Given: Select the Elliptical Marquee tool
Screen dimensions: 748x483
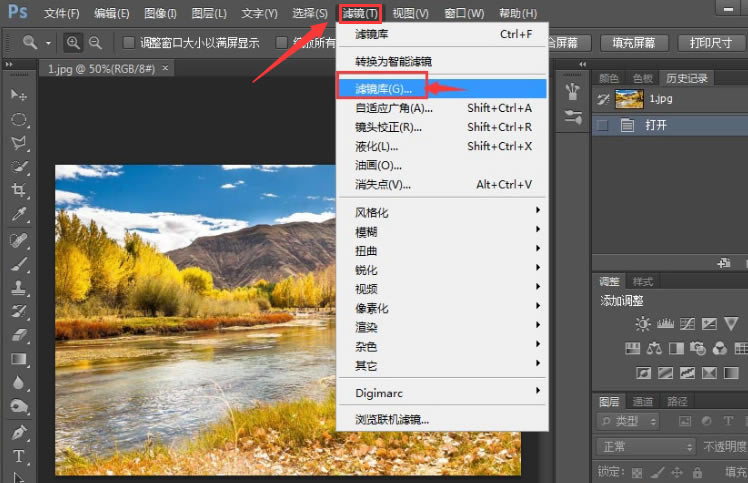Looking at the screenshot, I should click(19, 119).
